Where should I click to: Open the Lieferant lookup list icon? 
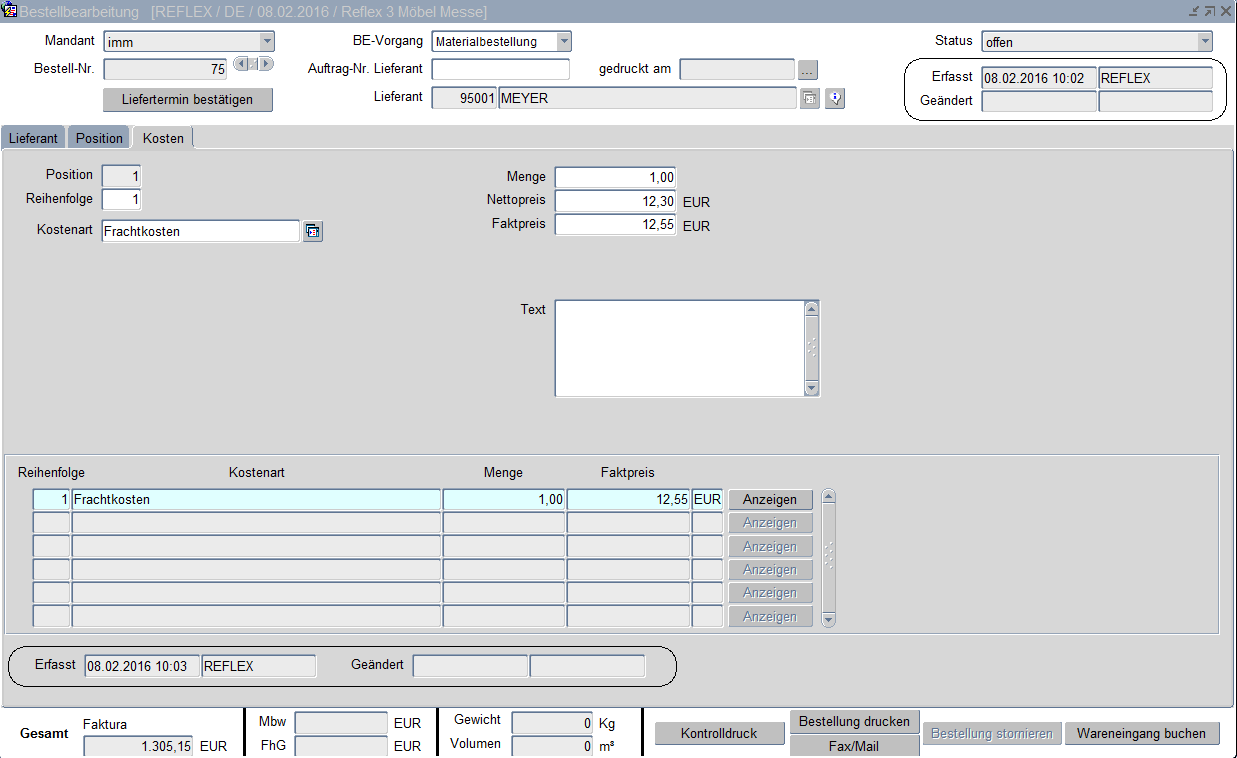pos(810,98)
